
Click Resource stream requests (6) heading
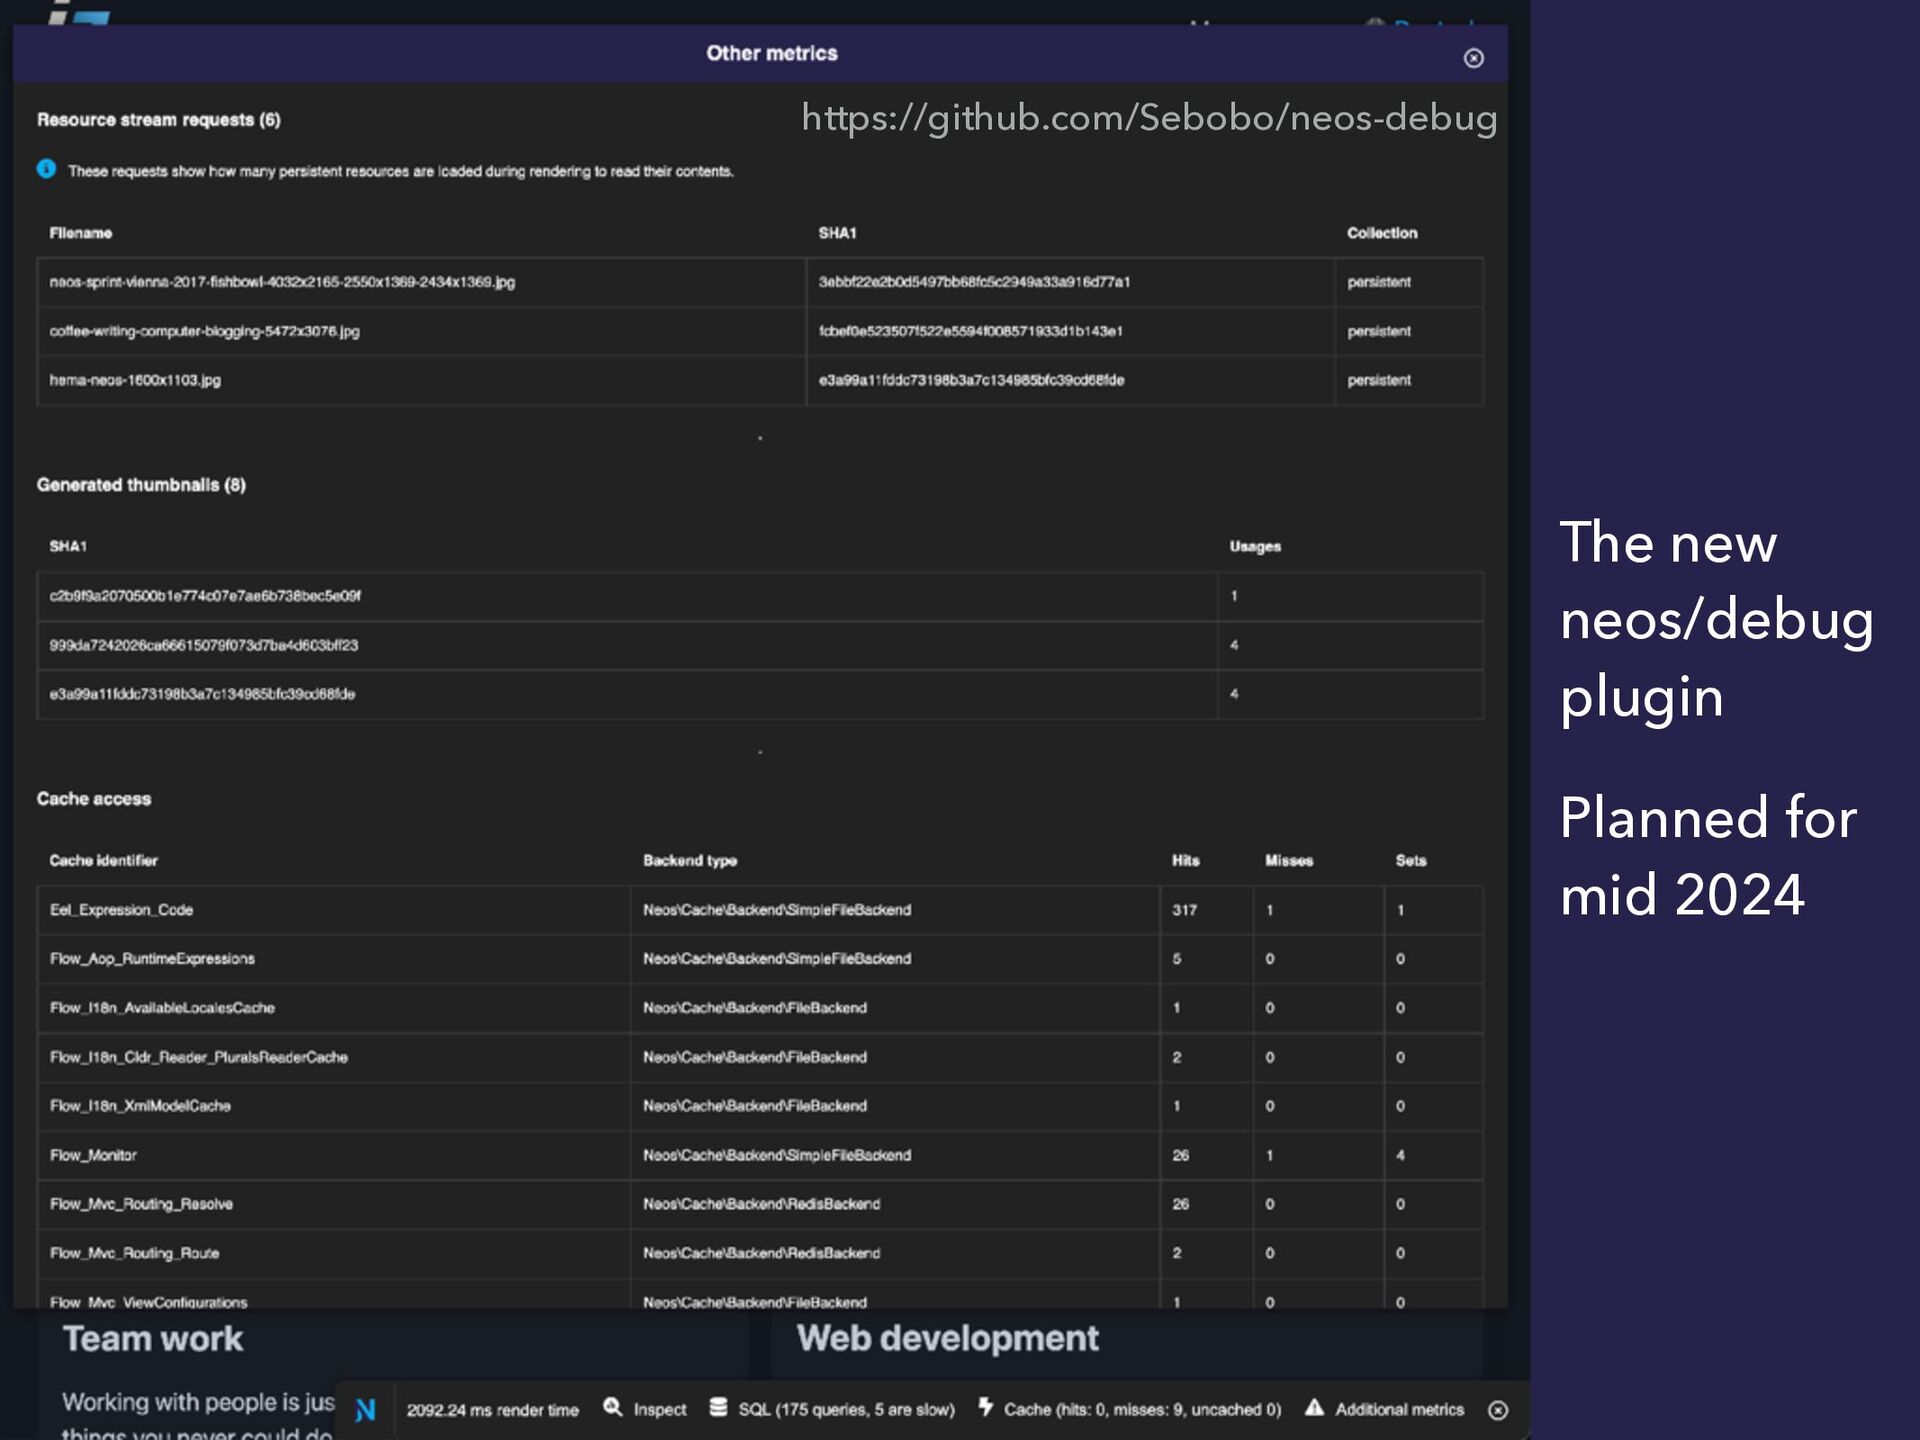click(158, 120)
